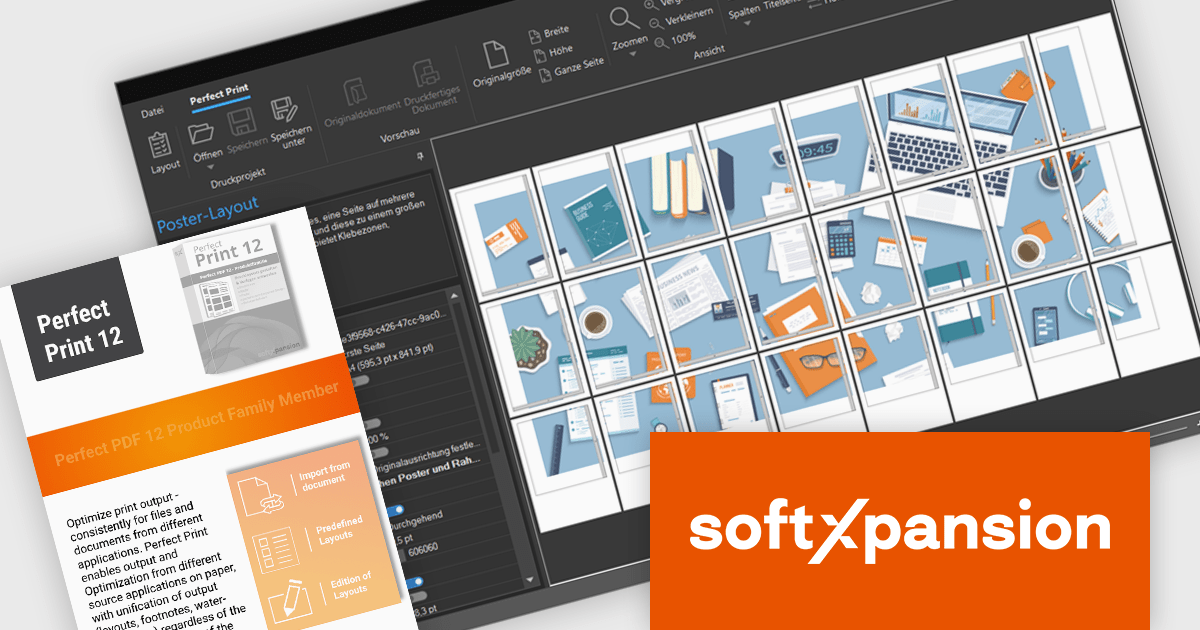Open the Zoomen dropdown arrow
Screen dimensions: 1200x630
click(632, 53)
